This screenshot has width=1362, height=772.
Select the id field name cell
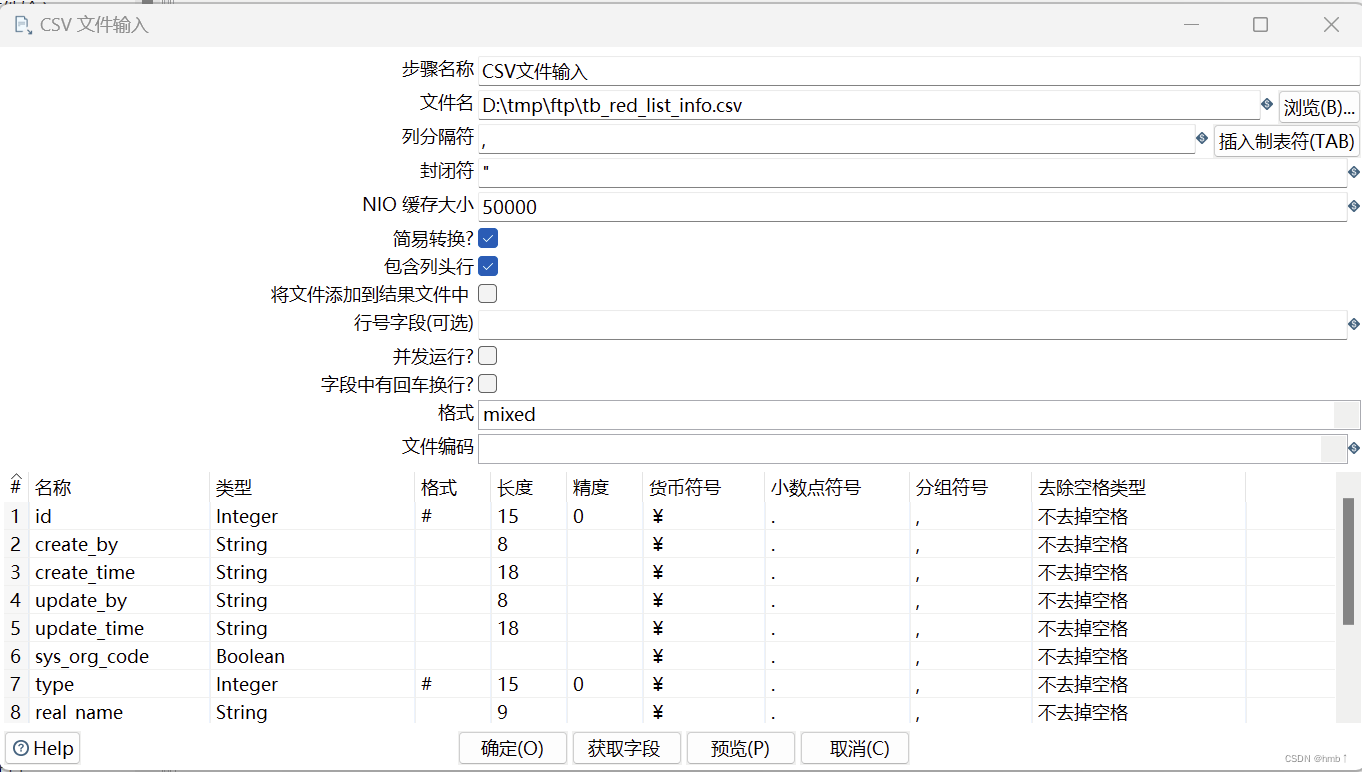point(119,516)
